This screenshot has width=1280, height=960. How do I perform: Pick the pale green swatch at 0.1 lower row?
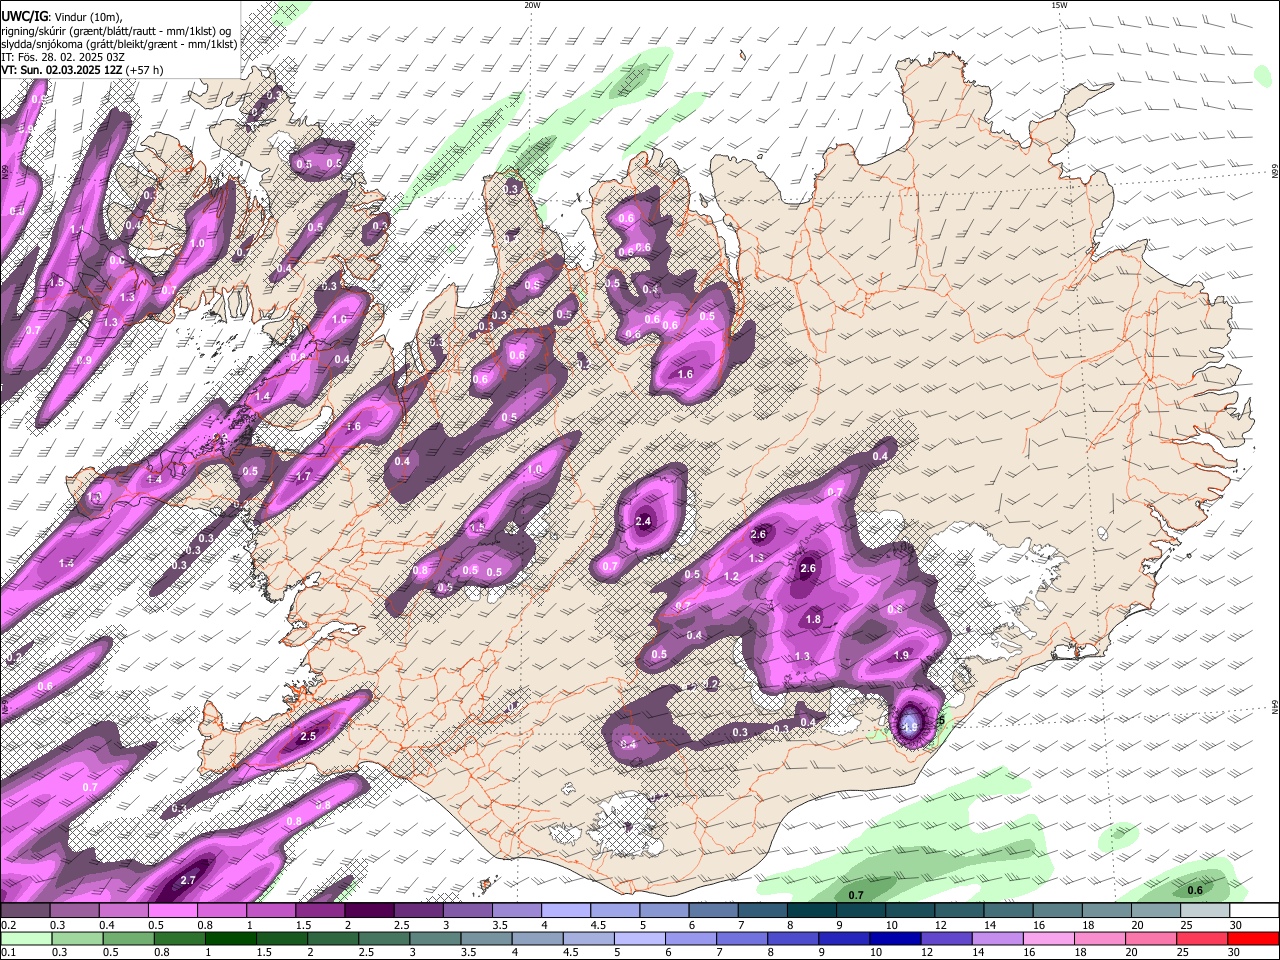25,939
